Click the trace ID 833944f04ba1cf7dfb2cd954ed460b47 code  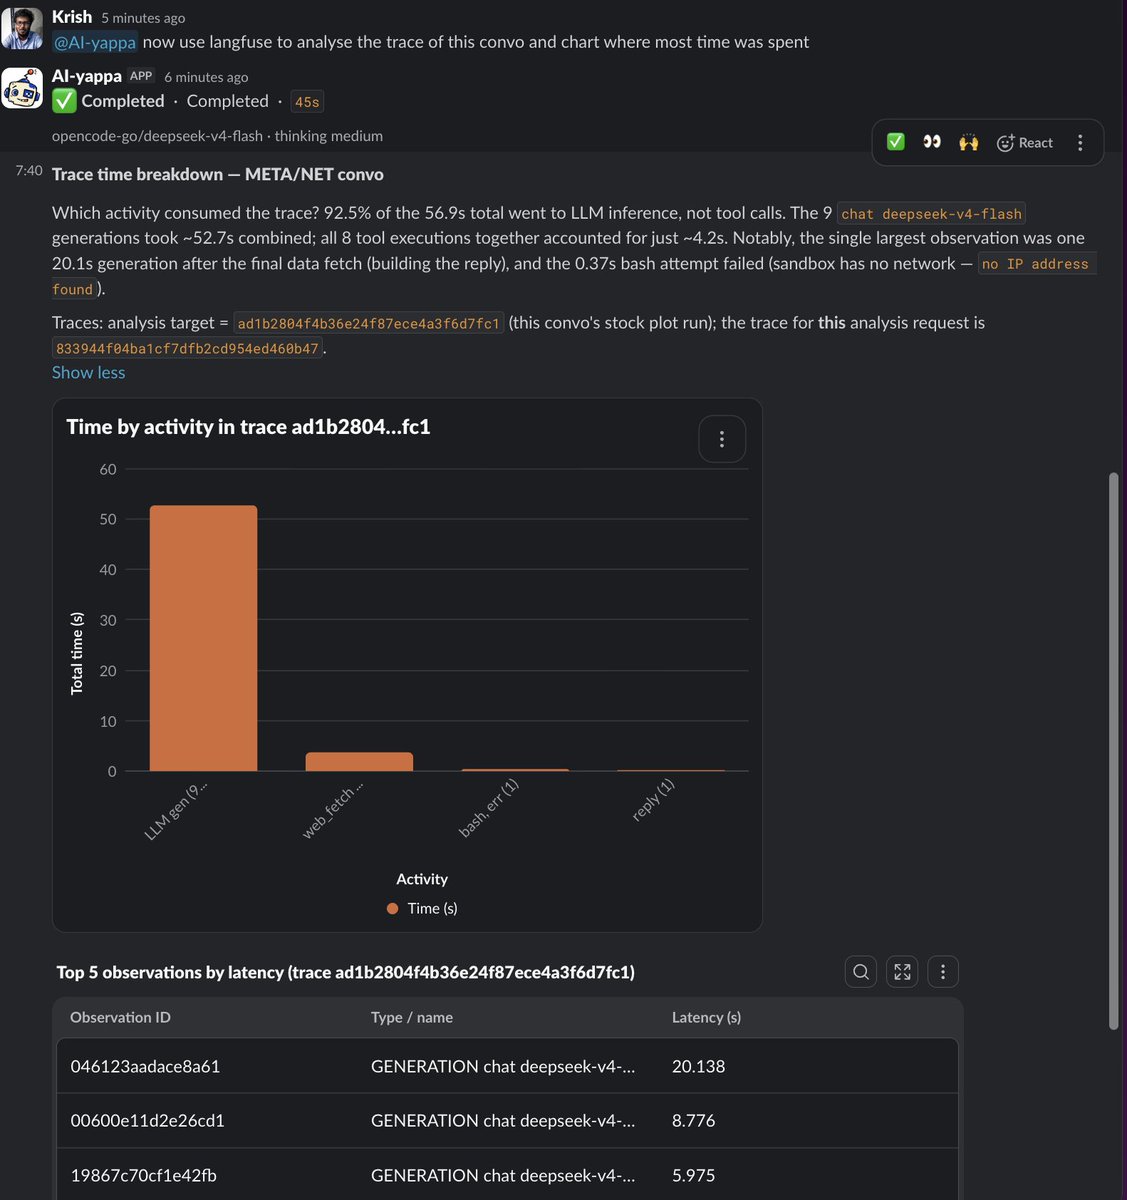[x=187, y=348]
